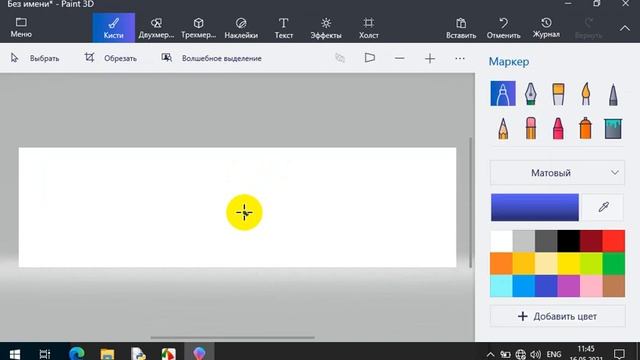Click the horizontal scrollbar below canvas
The width and height of the screenshot is (640, 360).
pos(233,338)
